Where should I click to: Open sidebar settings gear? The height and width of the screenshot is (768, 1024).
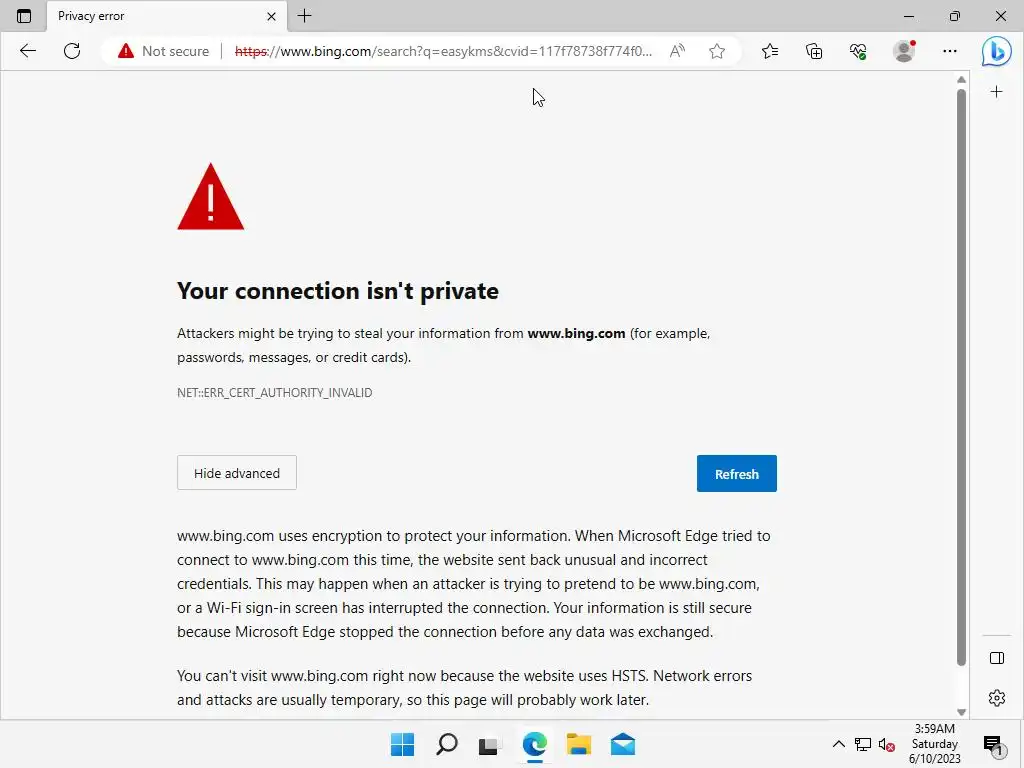coord(996,697)
